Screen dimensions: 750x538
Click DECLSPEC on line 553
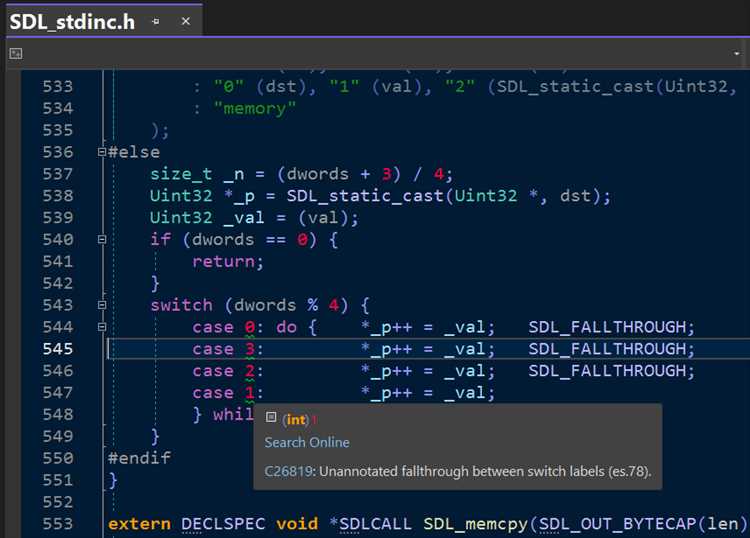(x=223, y=524)
